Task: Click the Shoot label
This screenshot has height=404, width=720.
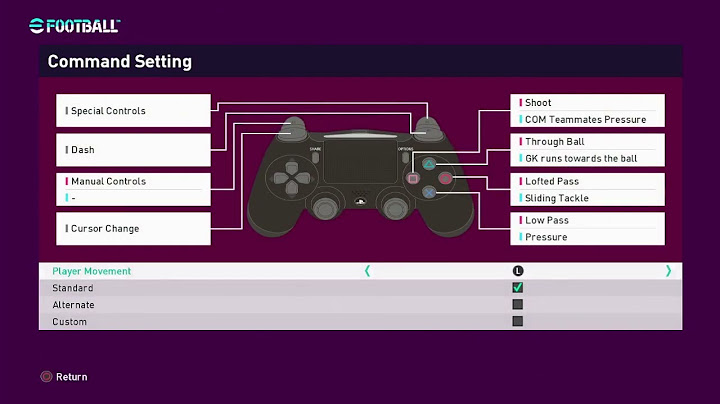Action: coord(538,103)
